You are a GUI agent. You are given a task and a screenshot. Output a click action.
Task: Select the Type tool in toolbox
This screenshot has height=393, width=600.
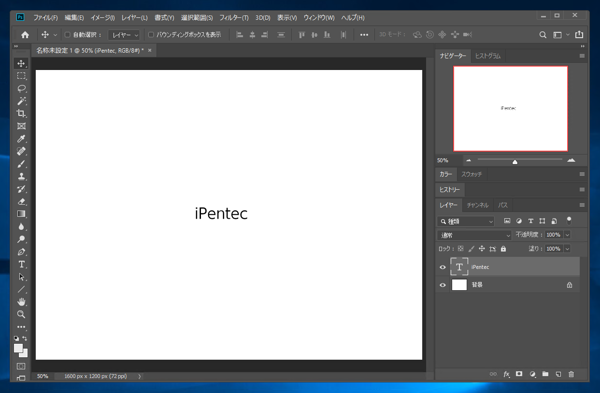click(x=21, y=264)
